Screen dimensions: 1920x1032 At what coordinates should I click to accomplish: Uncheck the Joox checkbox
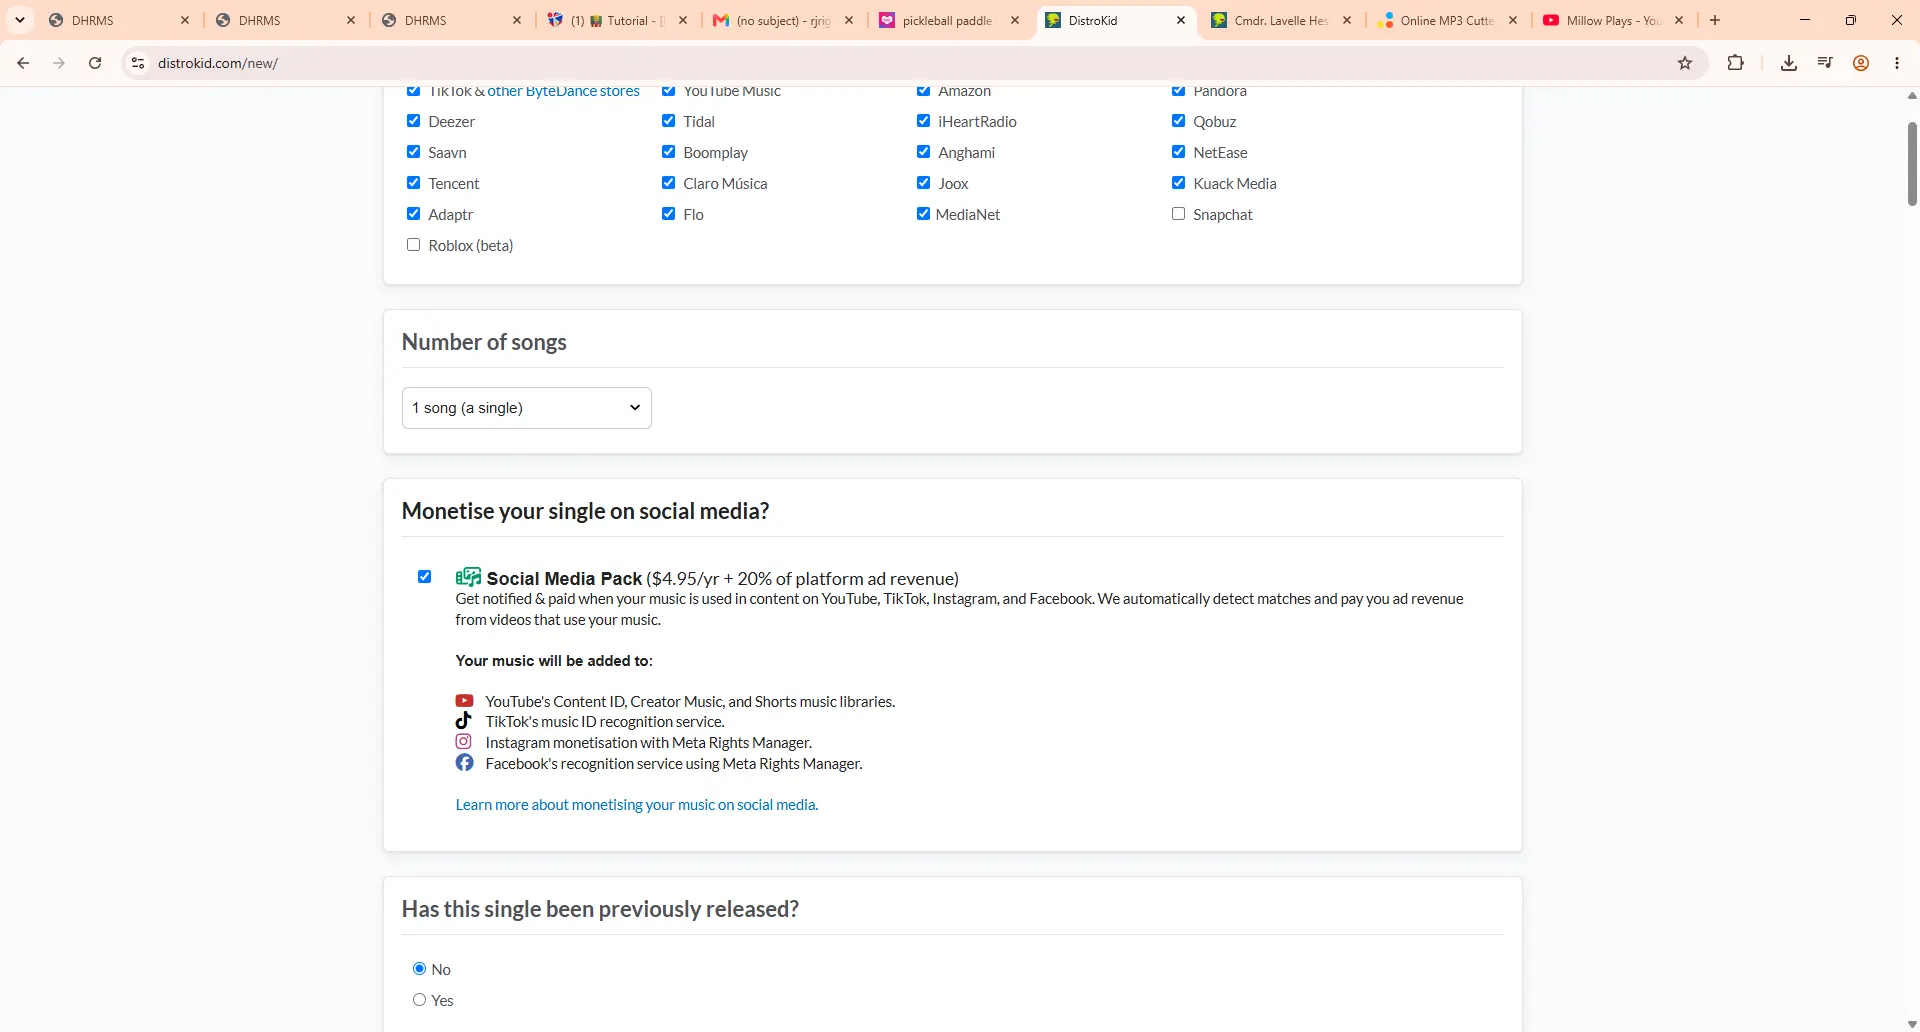[x=923, y=183]
